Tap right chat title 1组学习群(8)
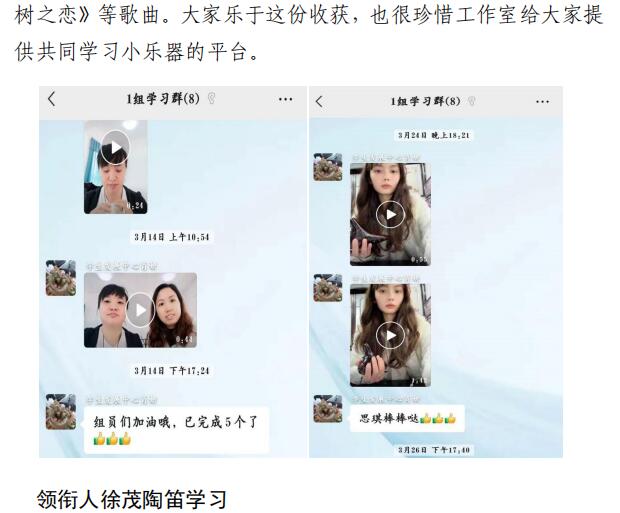Screen dimensions: 620x513 pos(425,101)
